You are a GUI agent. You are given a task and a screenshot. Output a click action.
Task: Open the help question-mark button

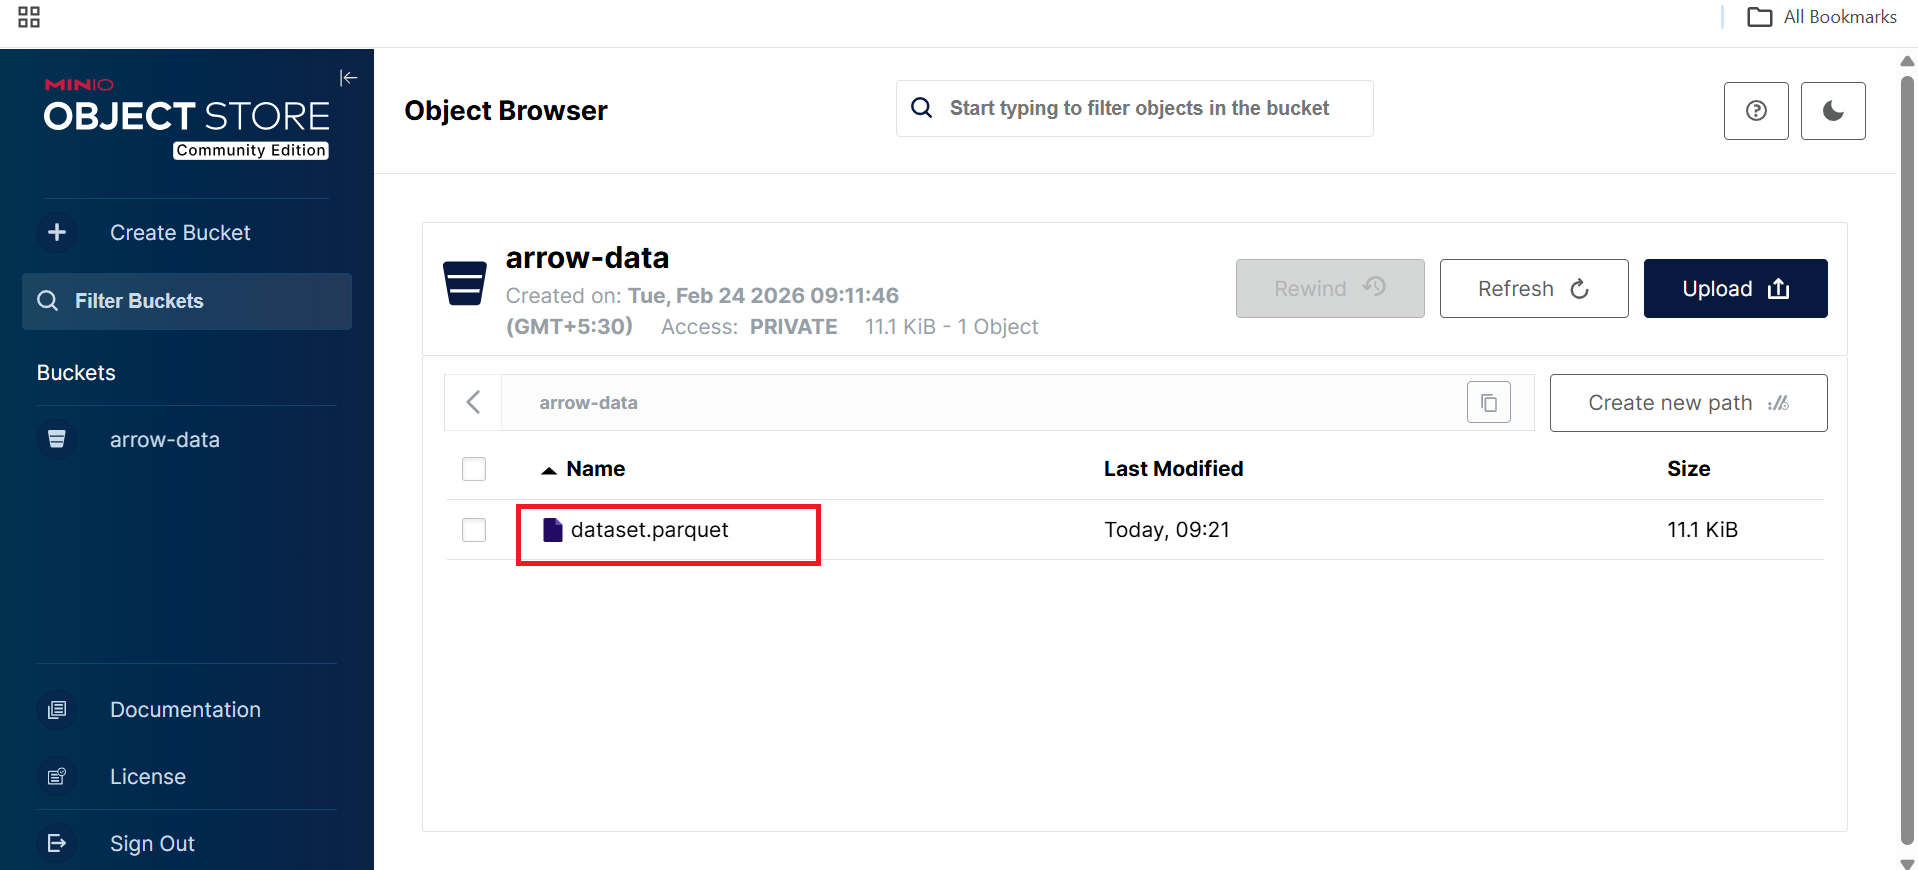click(1756, 111)
